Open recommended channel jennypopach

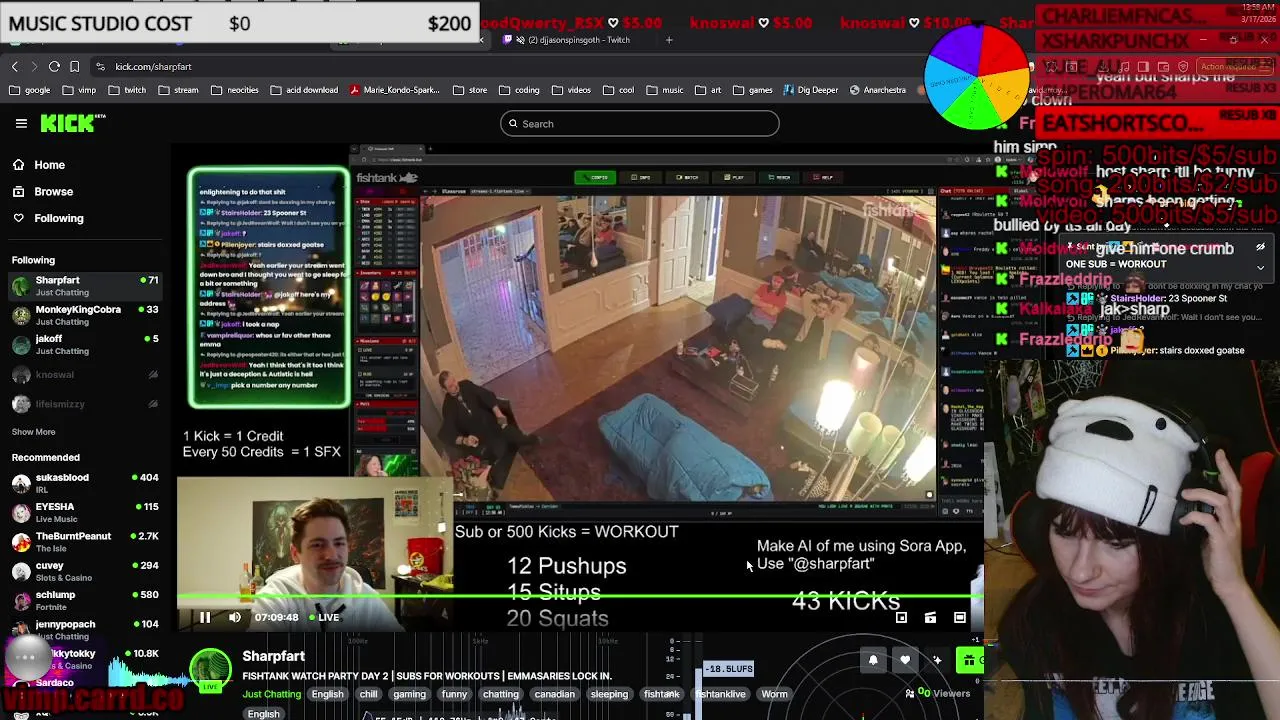[85, 629]
